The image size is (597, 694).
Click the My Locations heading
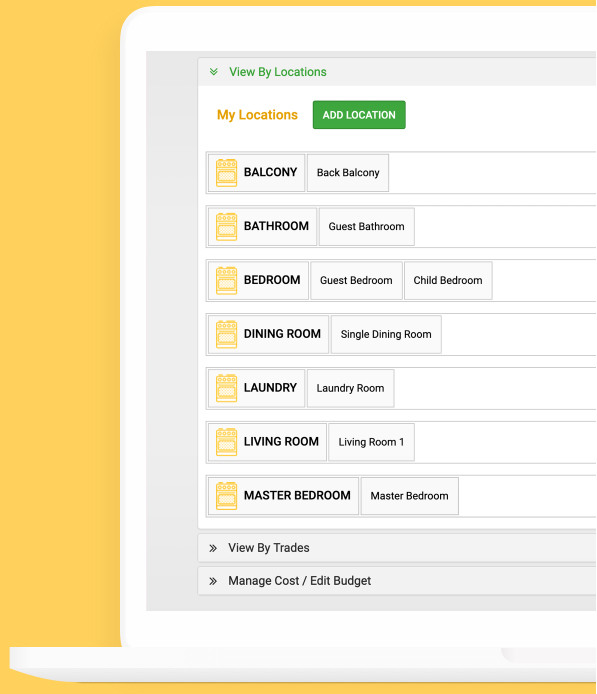click(257, 115)
